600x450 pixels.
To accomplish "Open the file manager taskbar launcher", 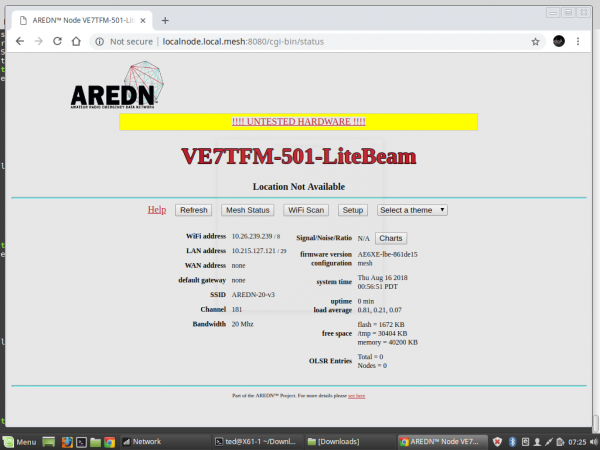I will click(x=95, y=442).
